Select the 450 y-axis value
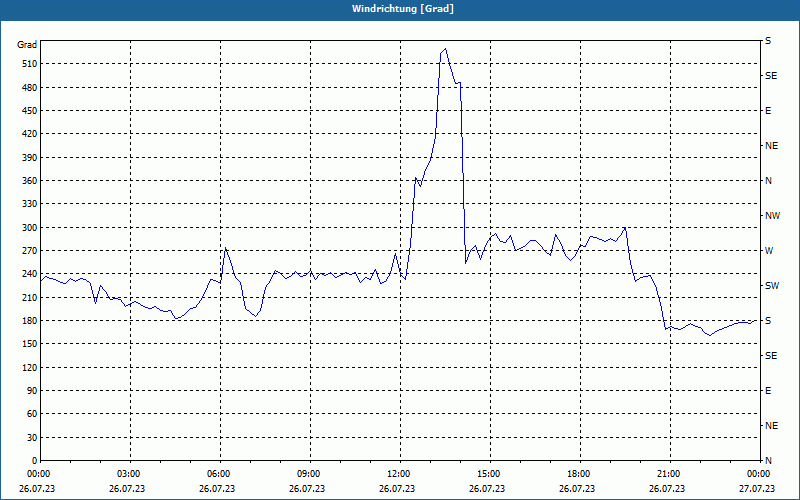The height and width of the screenshot is (500, 800). coord(29,111)
